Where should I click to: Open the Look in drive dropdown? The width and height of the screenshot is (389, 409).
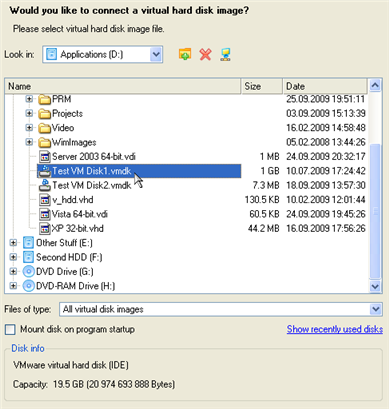pos(156,54)
